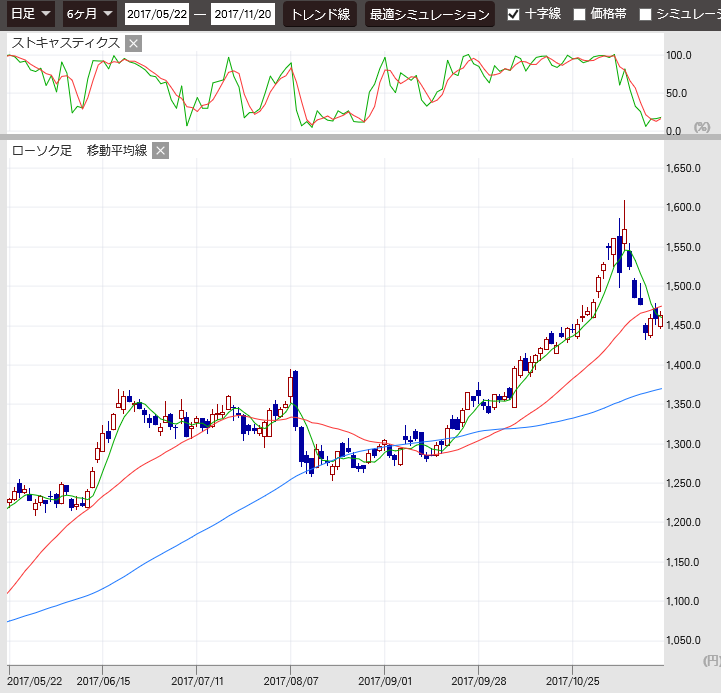This screenshot has height=693, width=721.
Task: Click the ローソク足 移動平均線 panel label
Action: coord(79,151)
